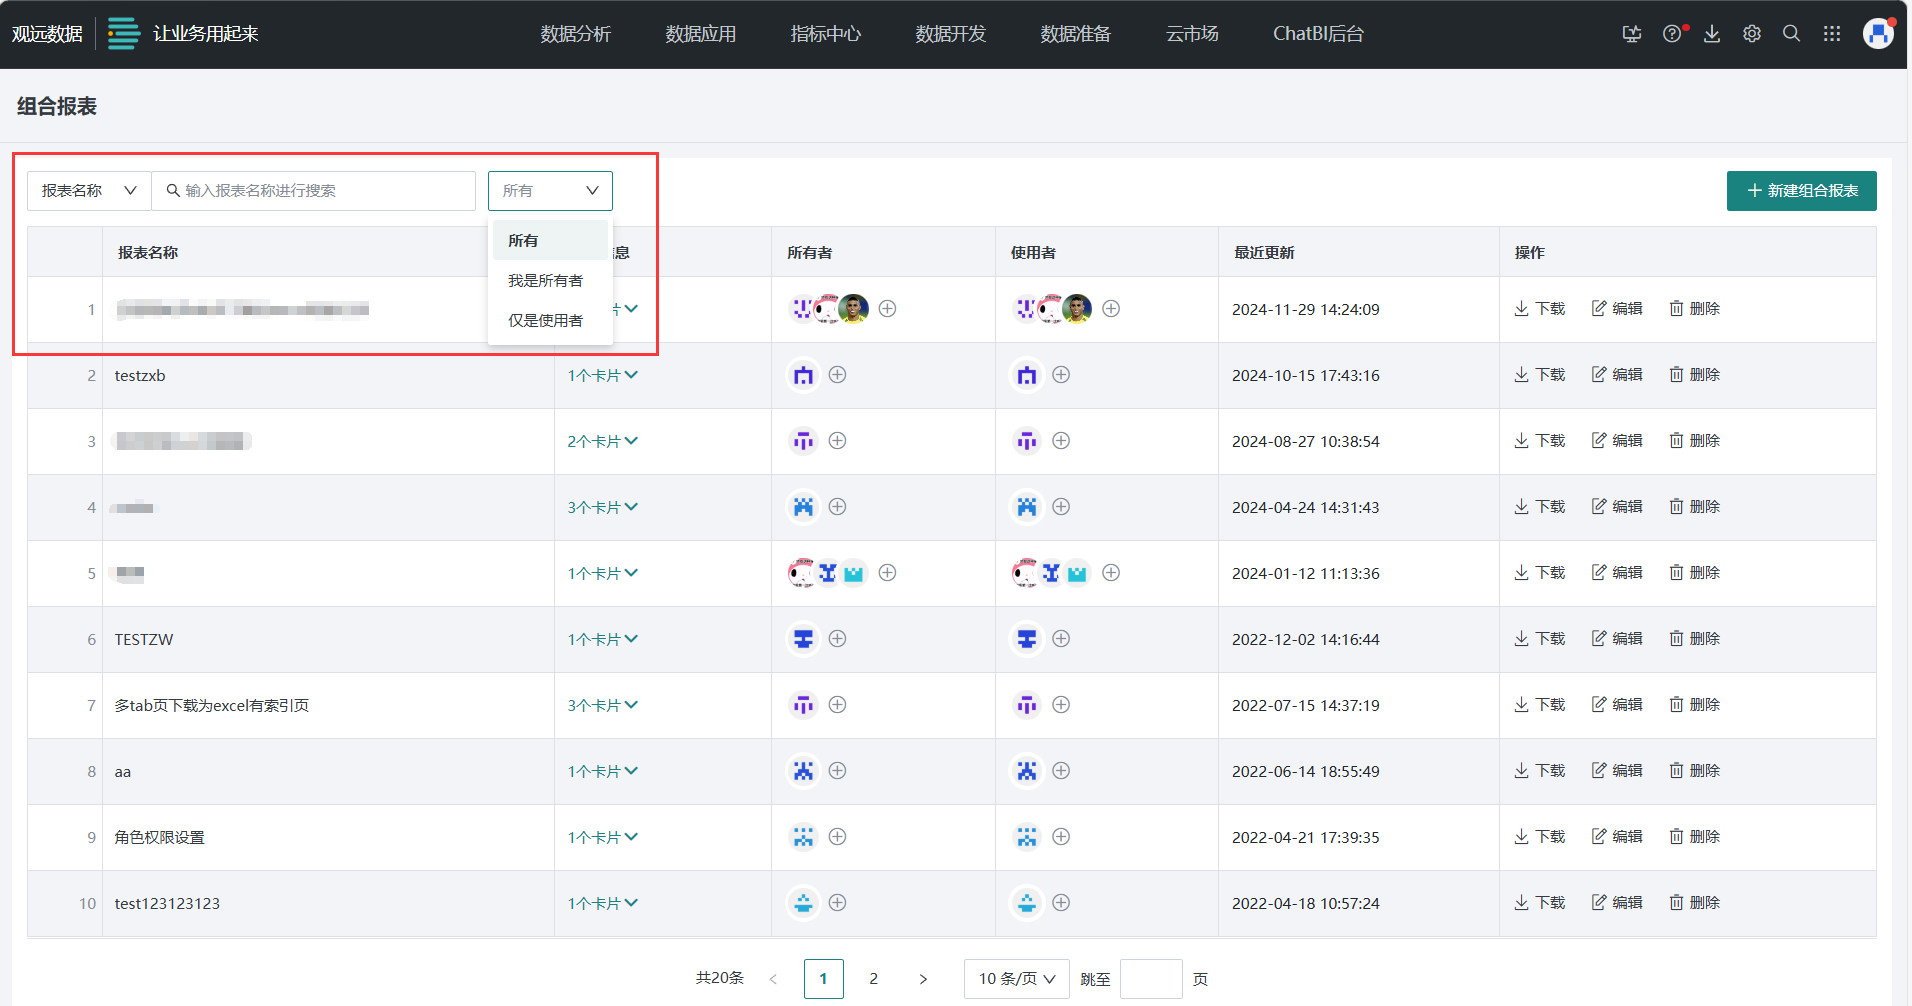
Task: Edit the 角色权限设置 report
Action: click(1617, 837)
